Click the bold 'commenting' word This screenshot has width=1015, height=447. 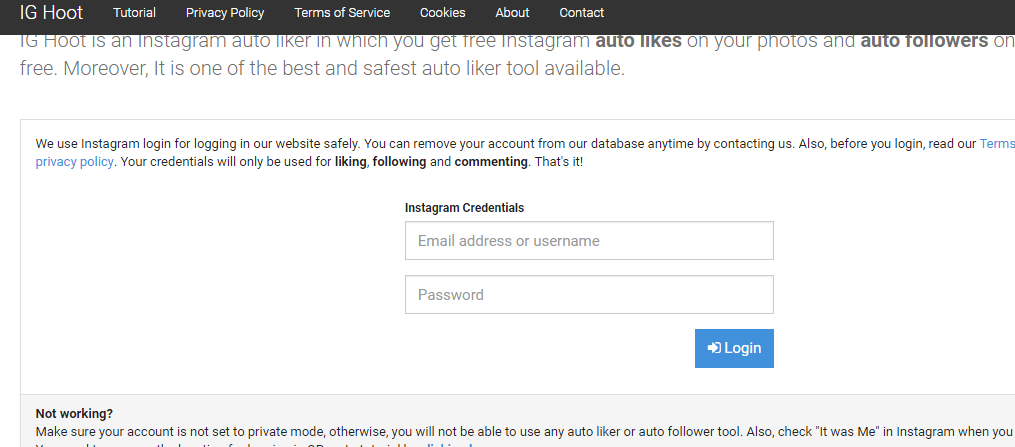click(491, 162)
